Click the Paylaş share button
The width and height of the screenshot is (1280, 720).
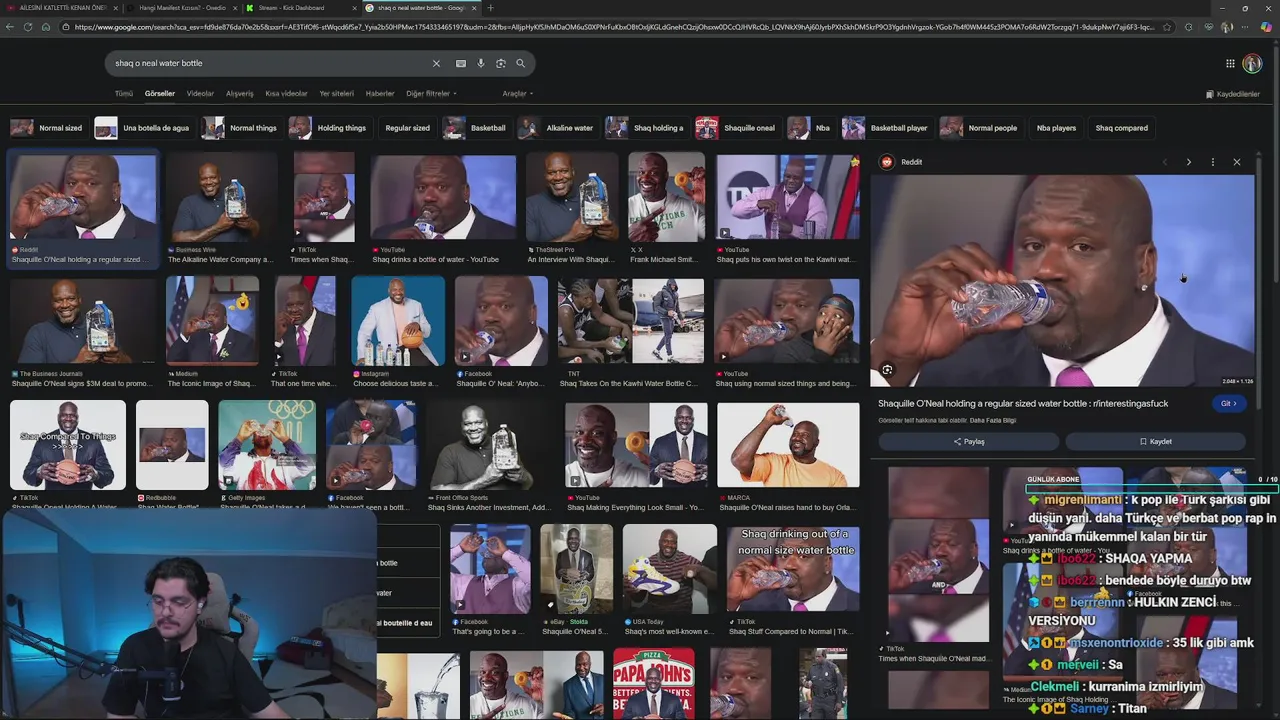click(968, 441)
